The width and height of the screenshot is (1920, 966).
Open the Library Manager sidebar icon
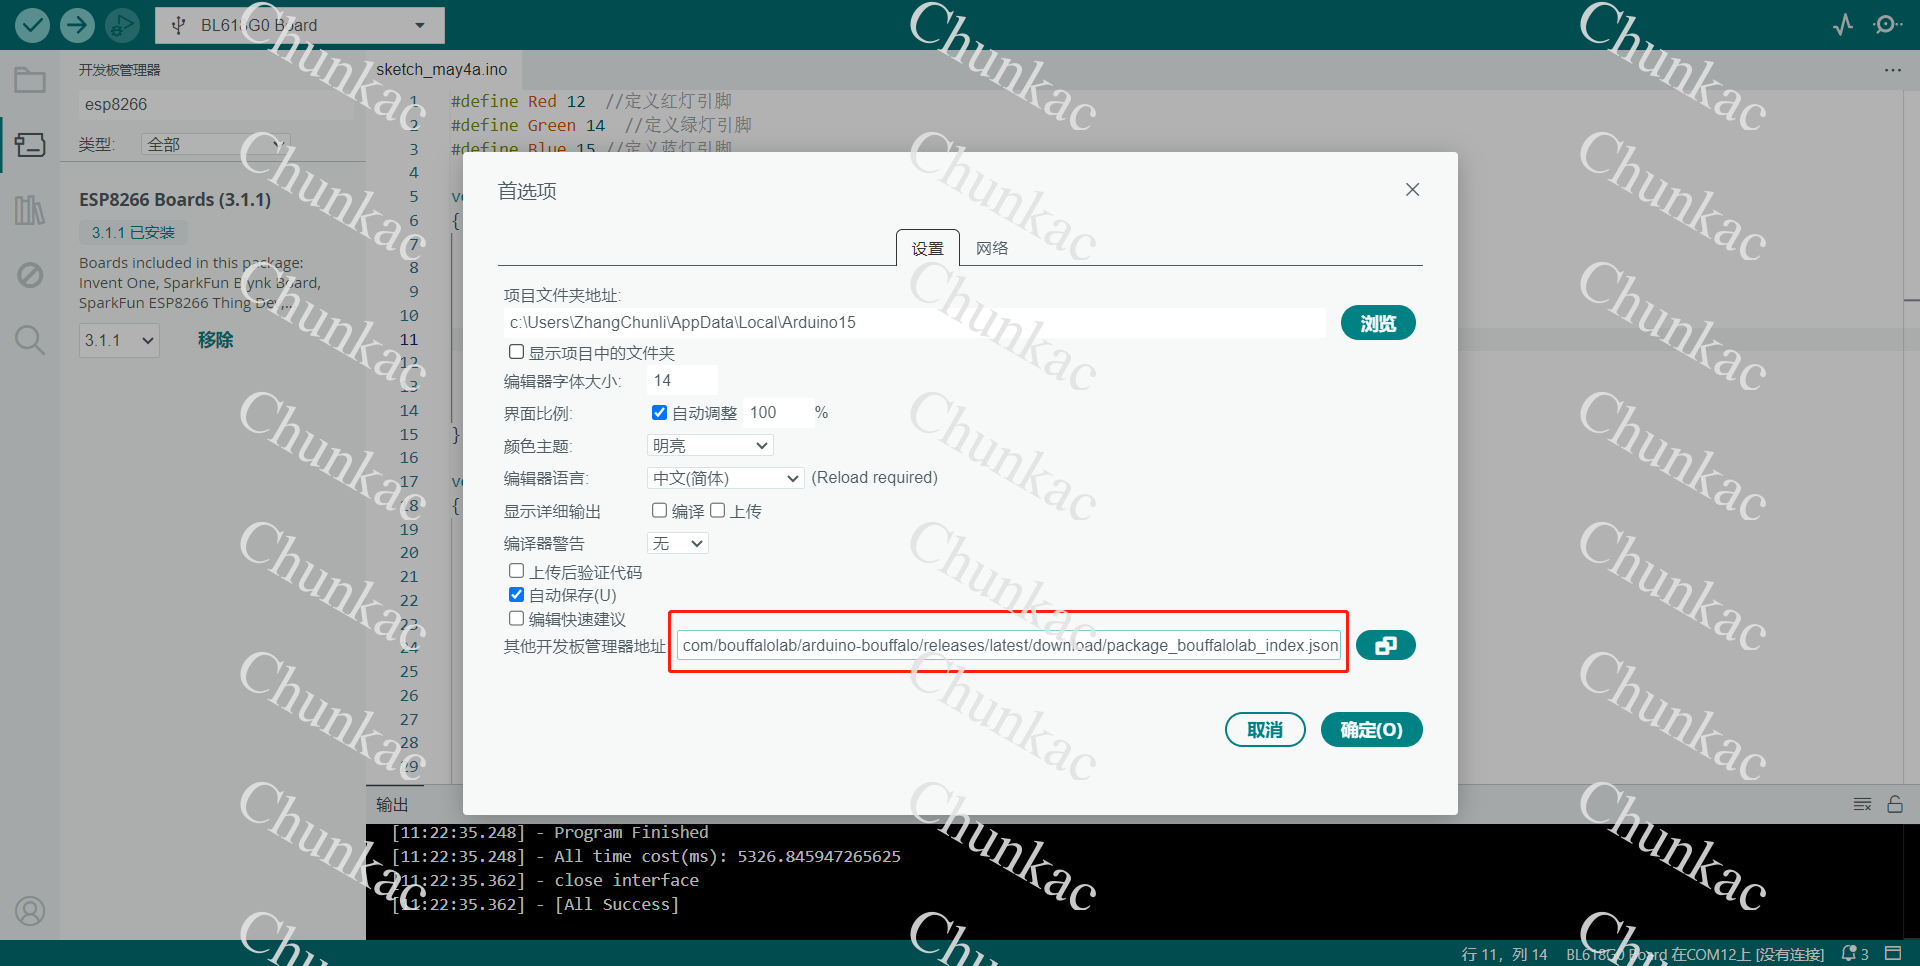click(x=30, y=210)
